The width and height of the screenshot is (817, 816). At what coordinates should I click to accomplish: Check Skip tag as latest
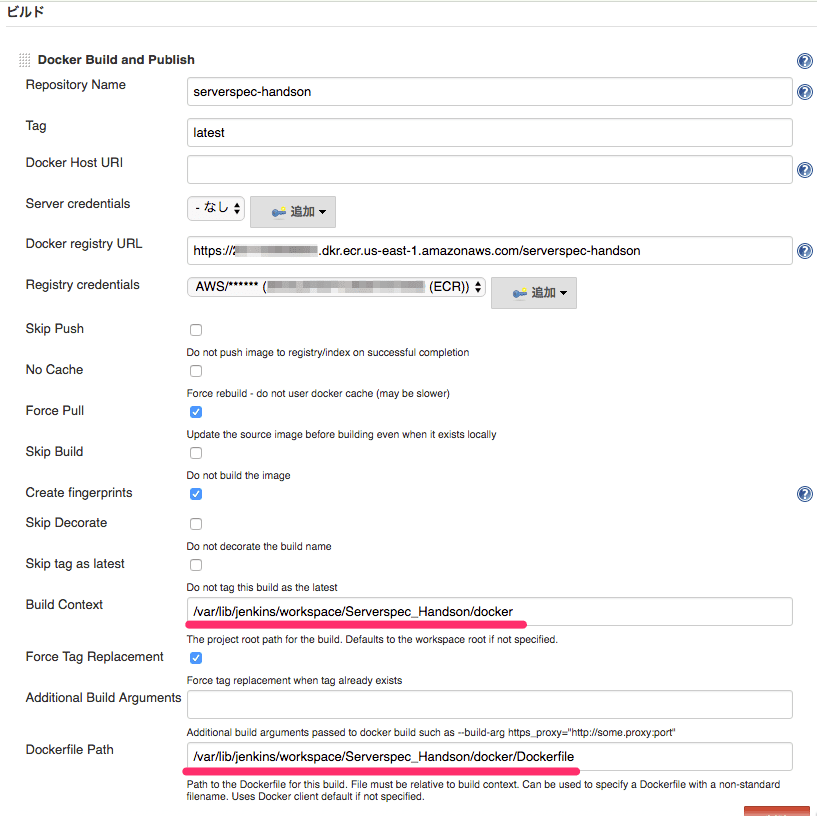coord(196,564)
